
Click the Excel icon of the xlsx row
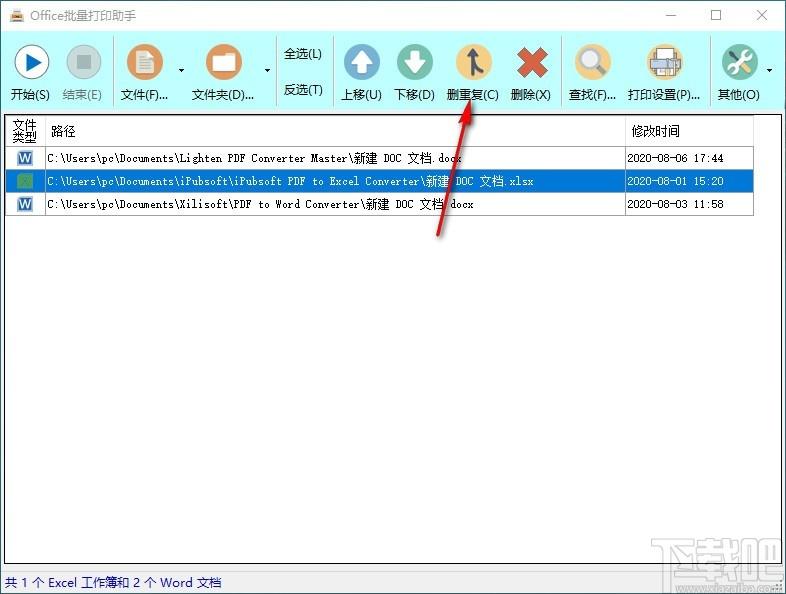(x=25, y=181)
